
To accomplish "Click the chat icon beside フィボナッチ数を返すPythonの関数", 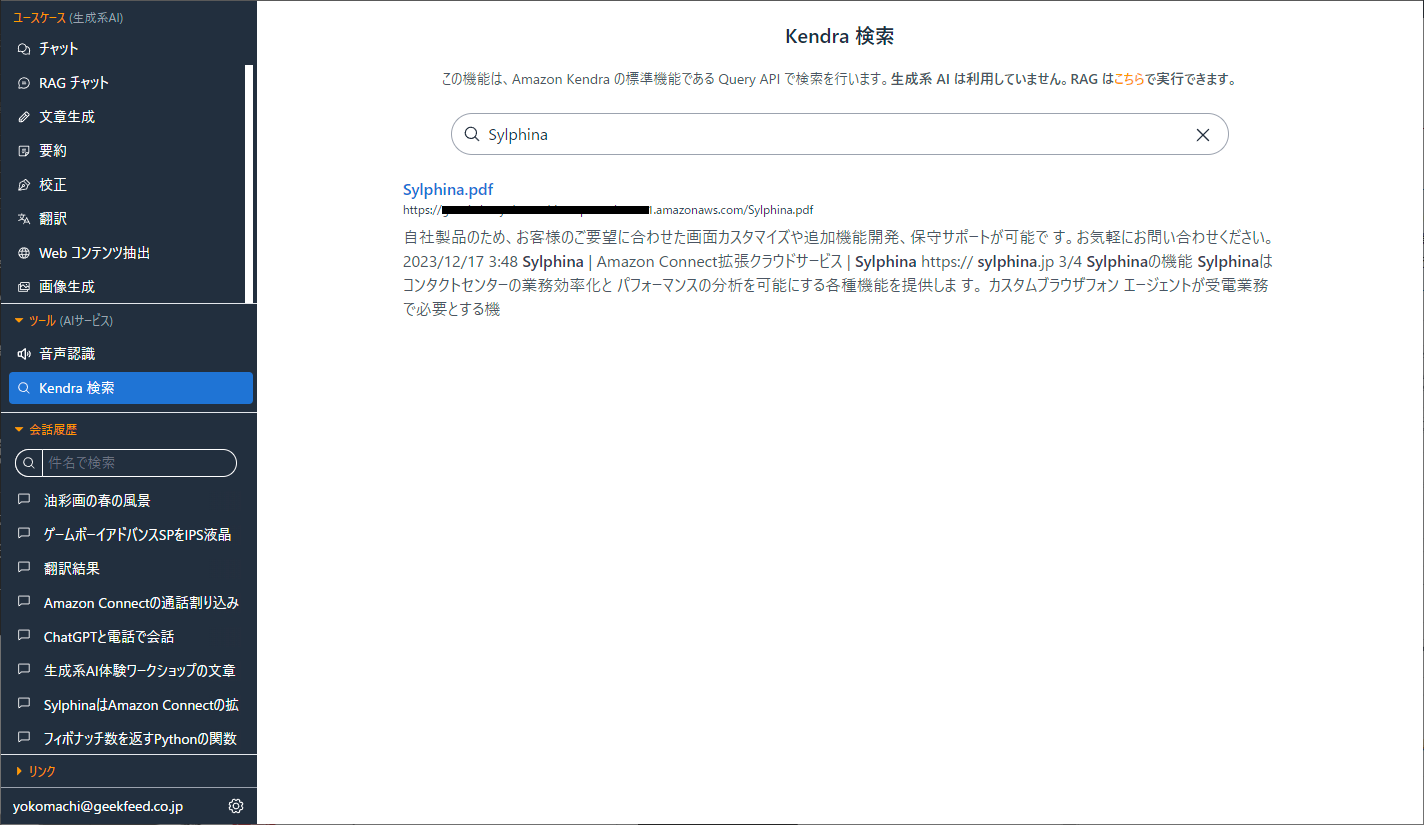I will 25,738.
